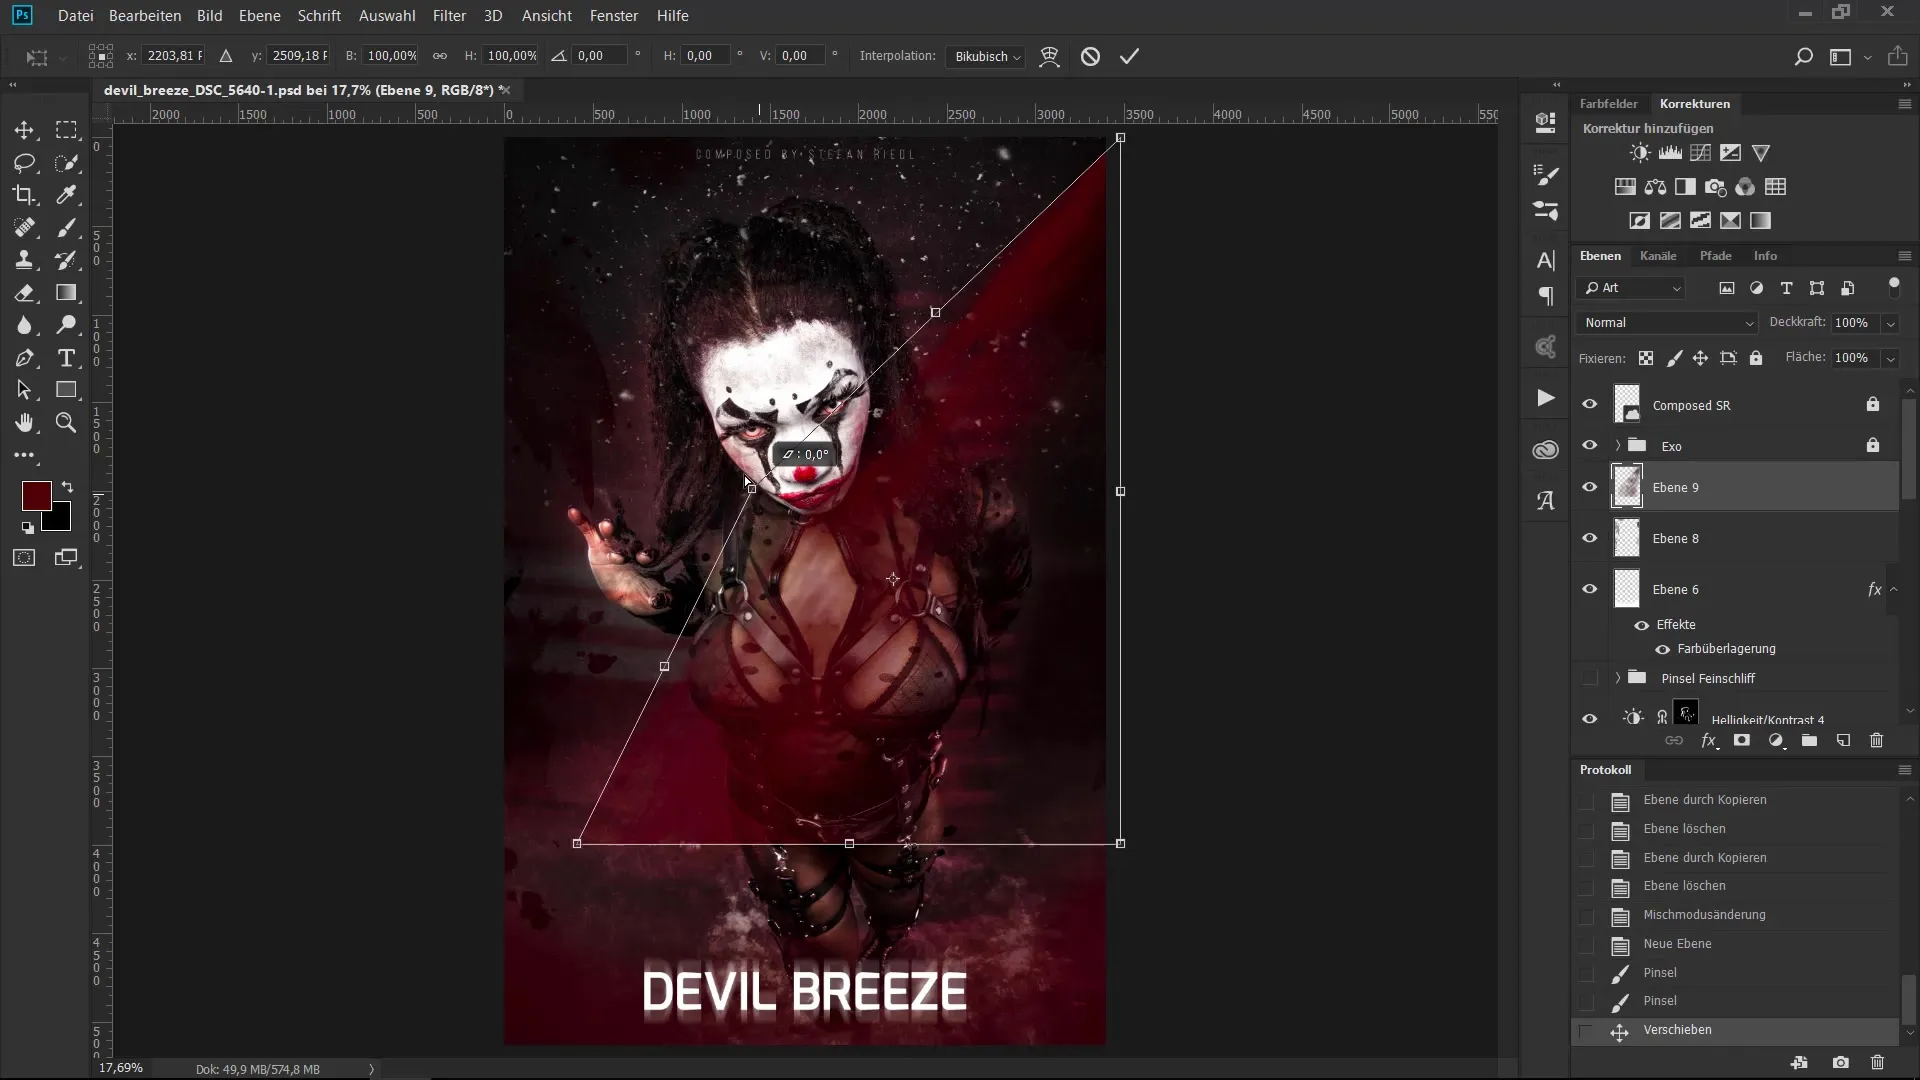Select the History Brush tool
This screenshot has width=1920, height=1080.
click(x=66, y=260)
